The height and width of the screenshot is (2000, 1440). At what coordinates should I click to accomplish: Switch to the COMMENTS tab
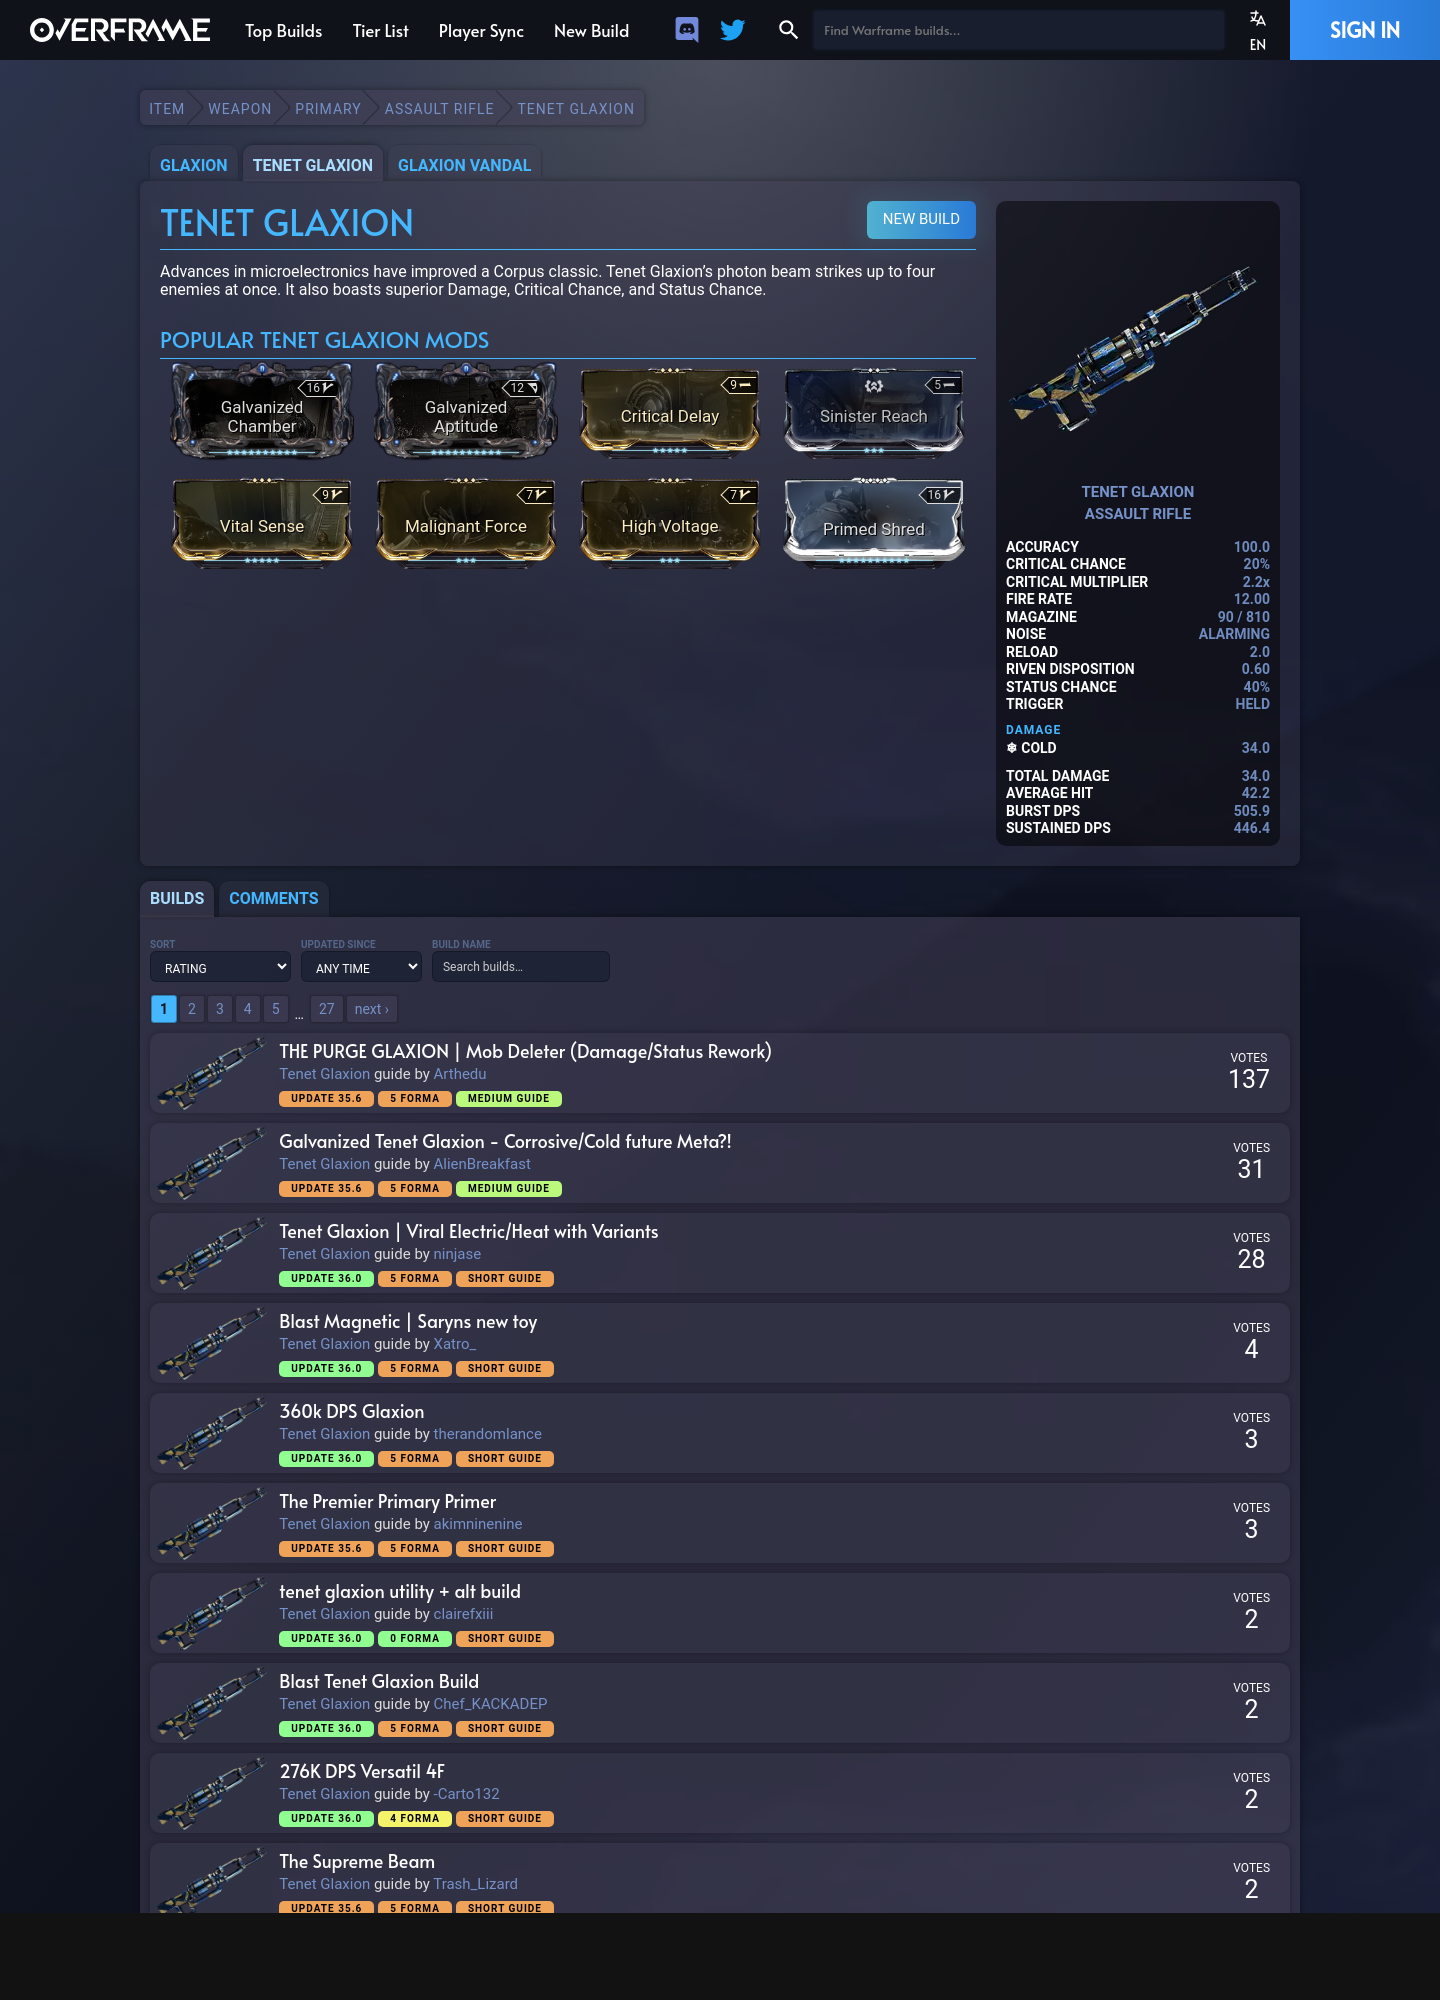tap(274, 898)
